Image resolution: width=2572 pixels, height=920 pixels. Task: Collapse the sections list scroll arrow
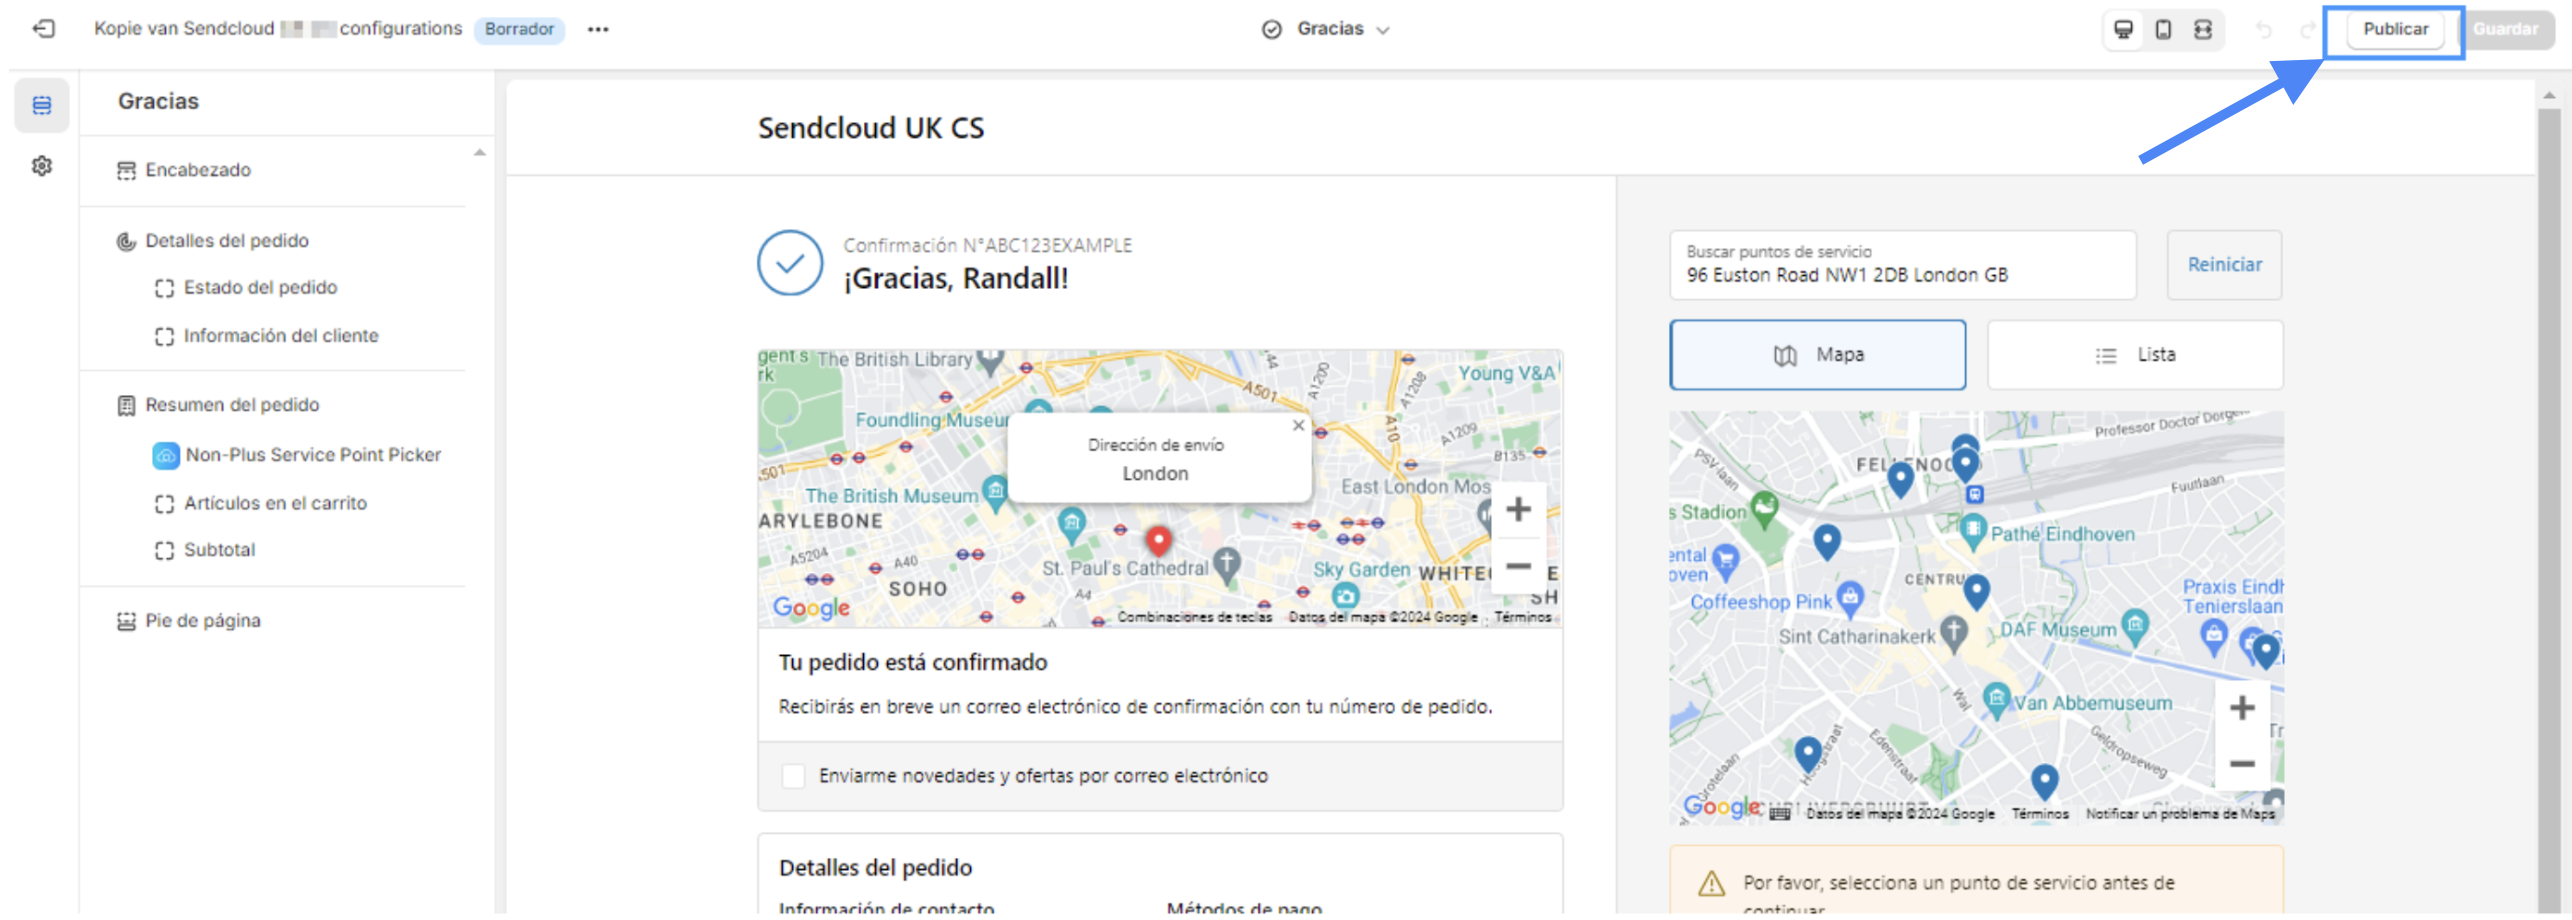[x=479, y=153]
